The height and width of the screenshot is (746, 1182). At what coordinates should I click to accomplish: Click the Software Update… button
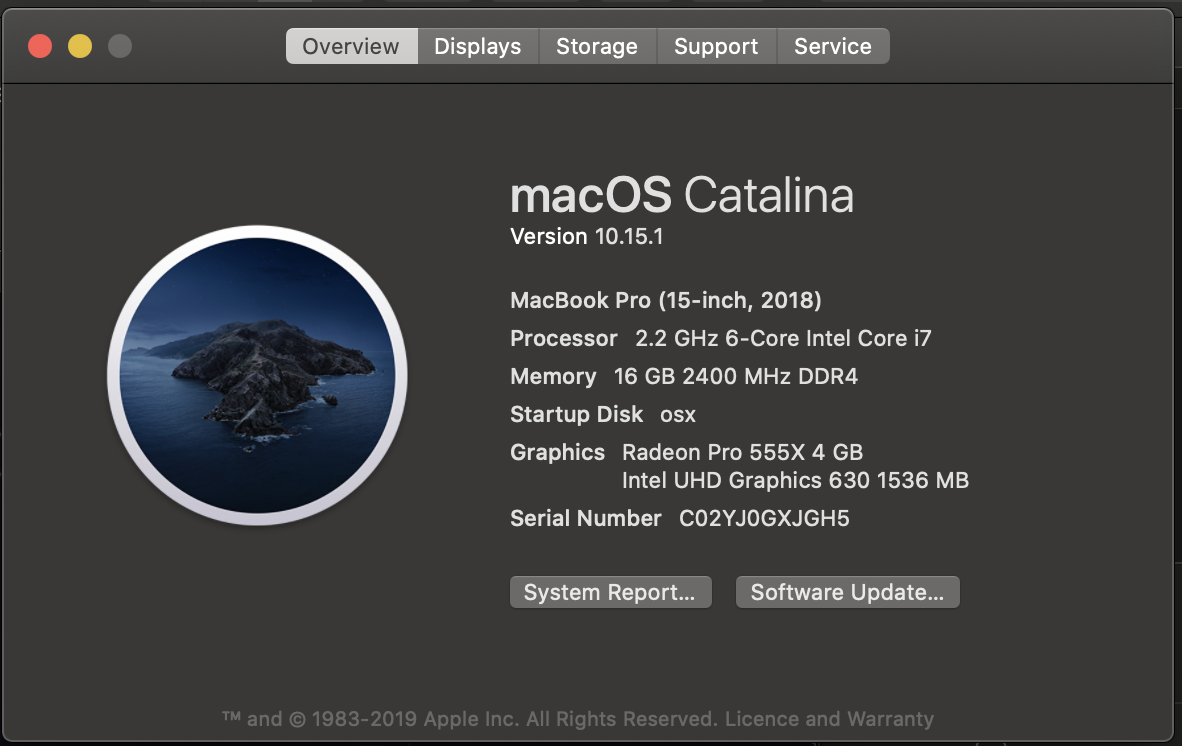(847, 592)
